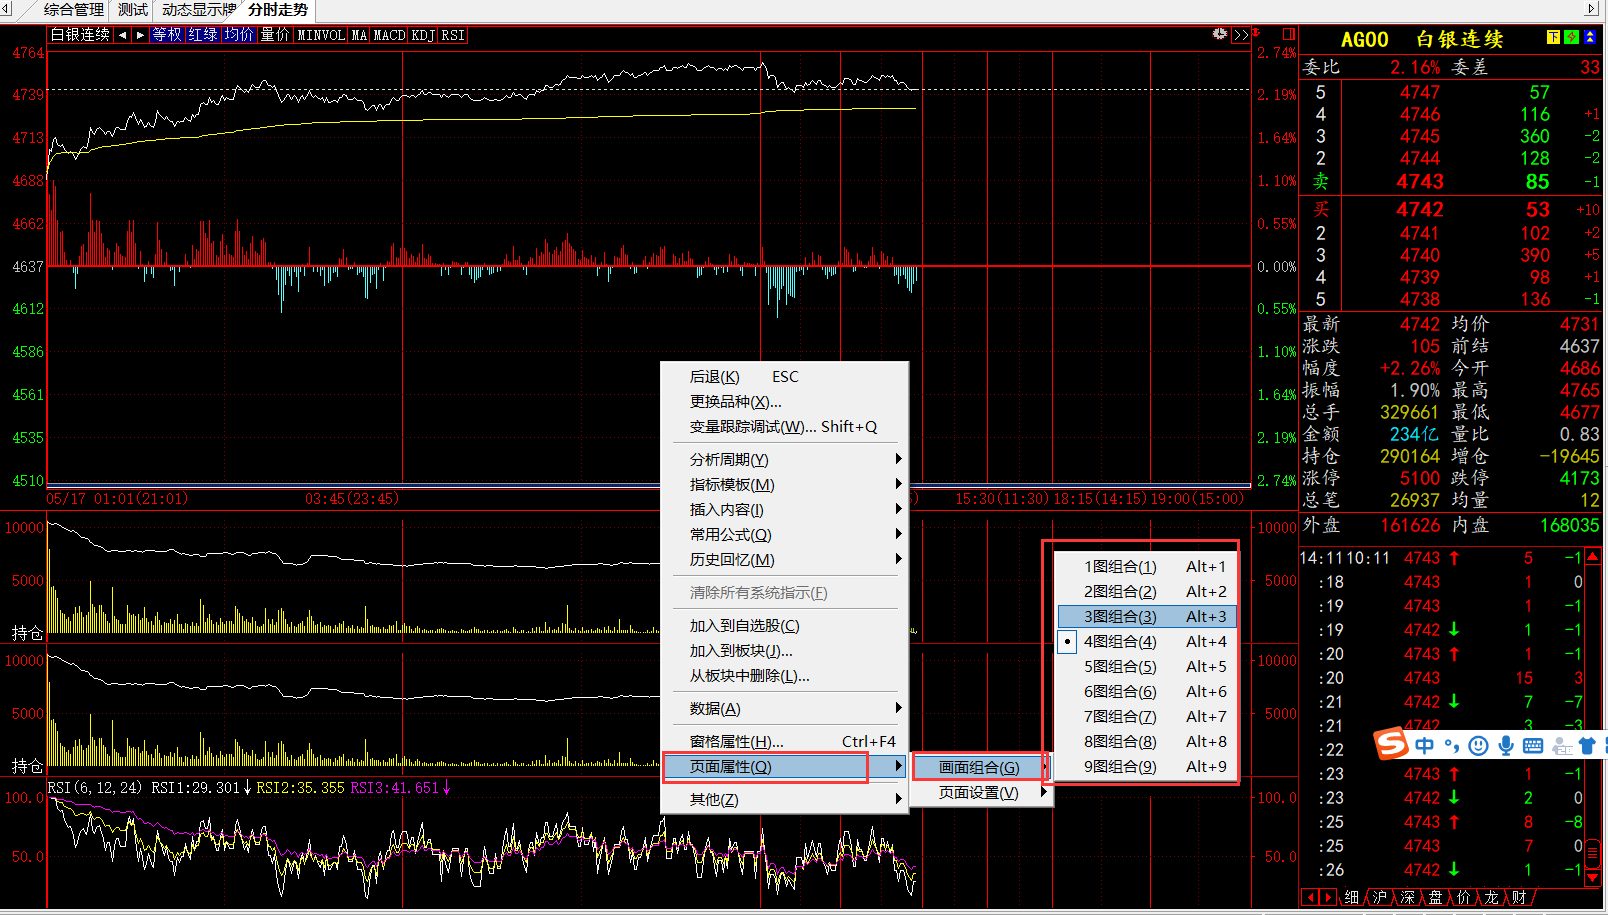1608x915 pixels.
Task: Choose 窗格属性(H)... menu item
Action: (785, 741)
